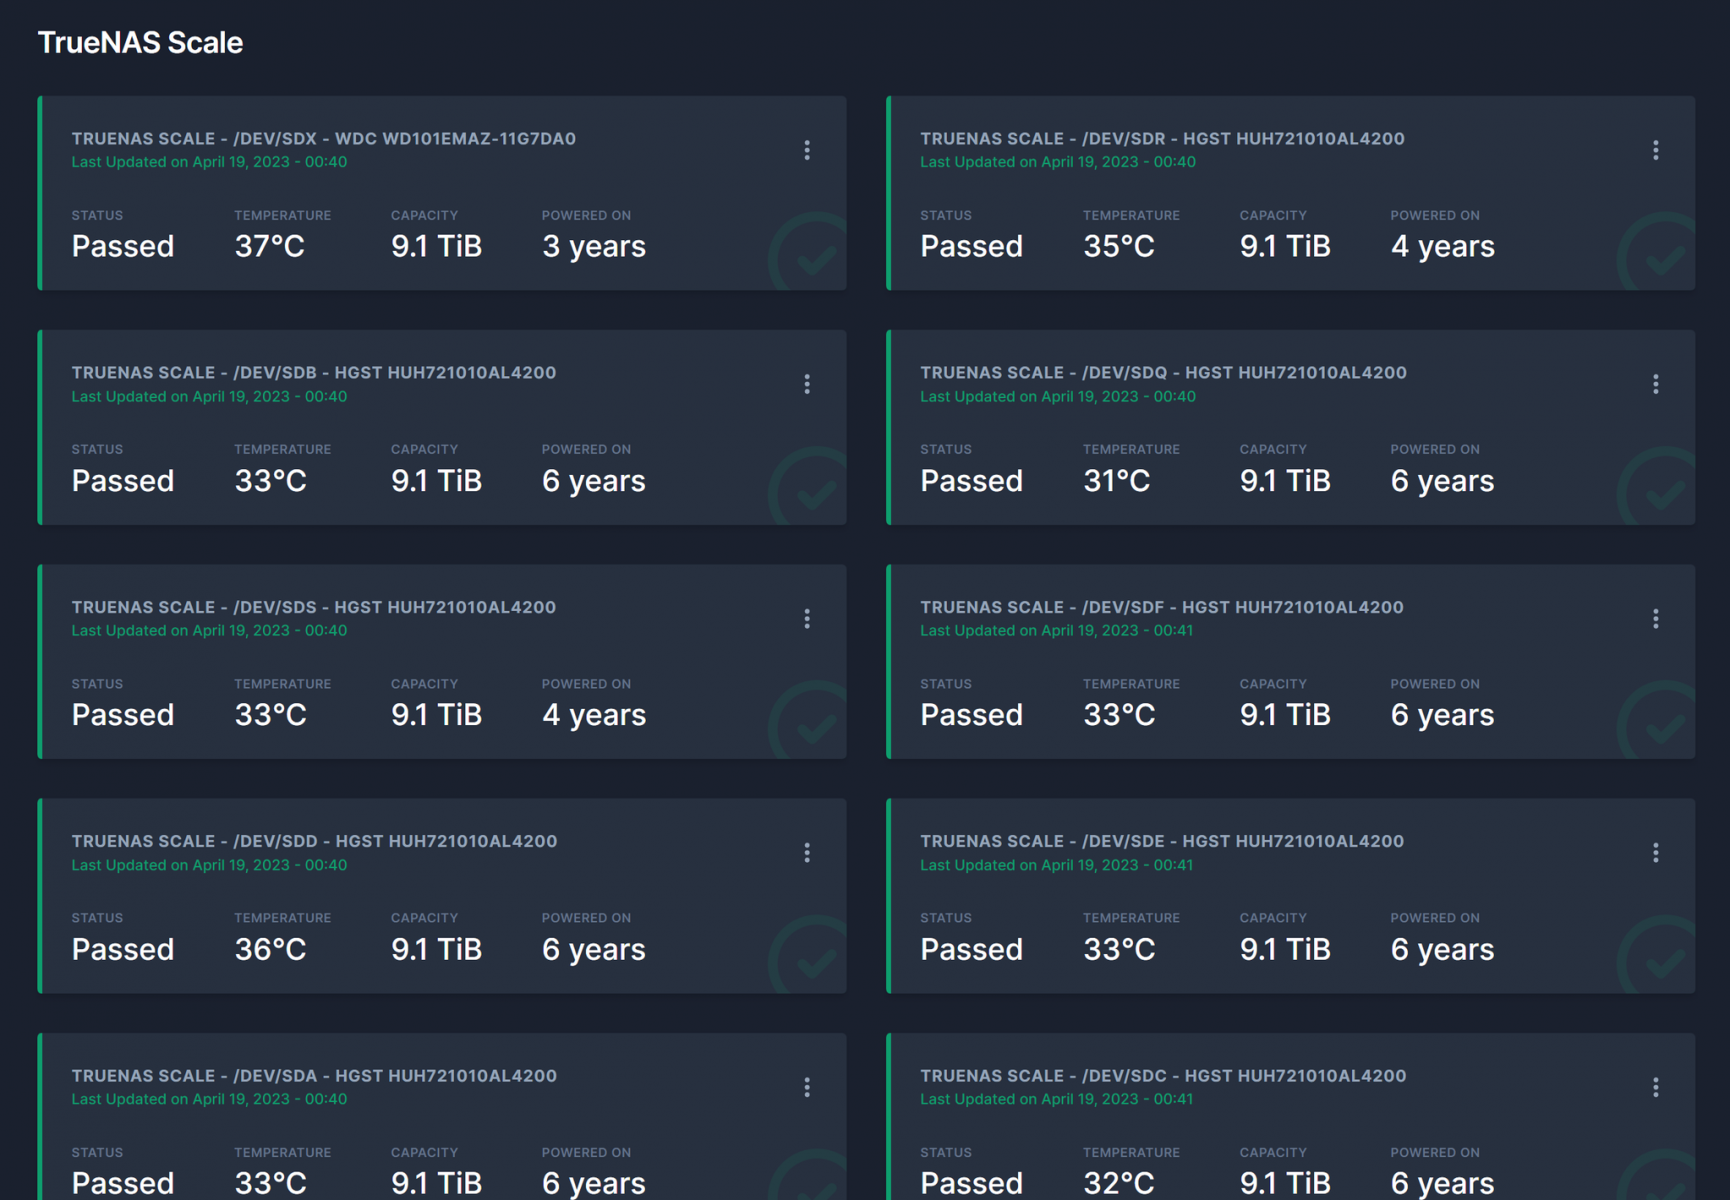This screenshot has height=1200, width=1730.
Task: Select the 36°C temperature on /dev/sdd
Action: (x=270, y=949)
